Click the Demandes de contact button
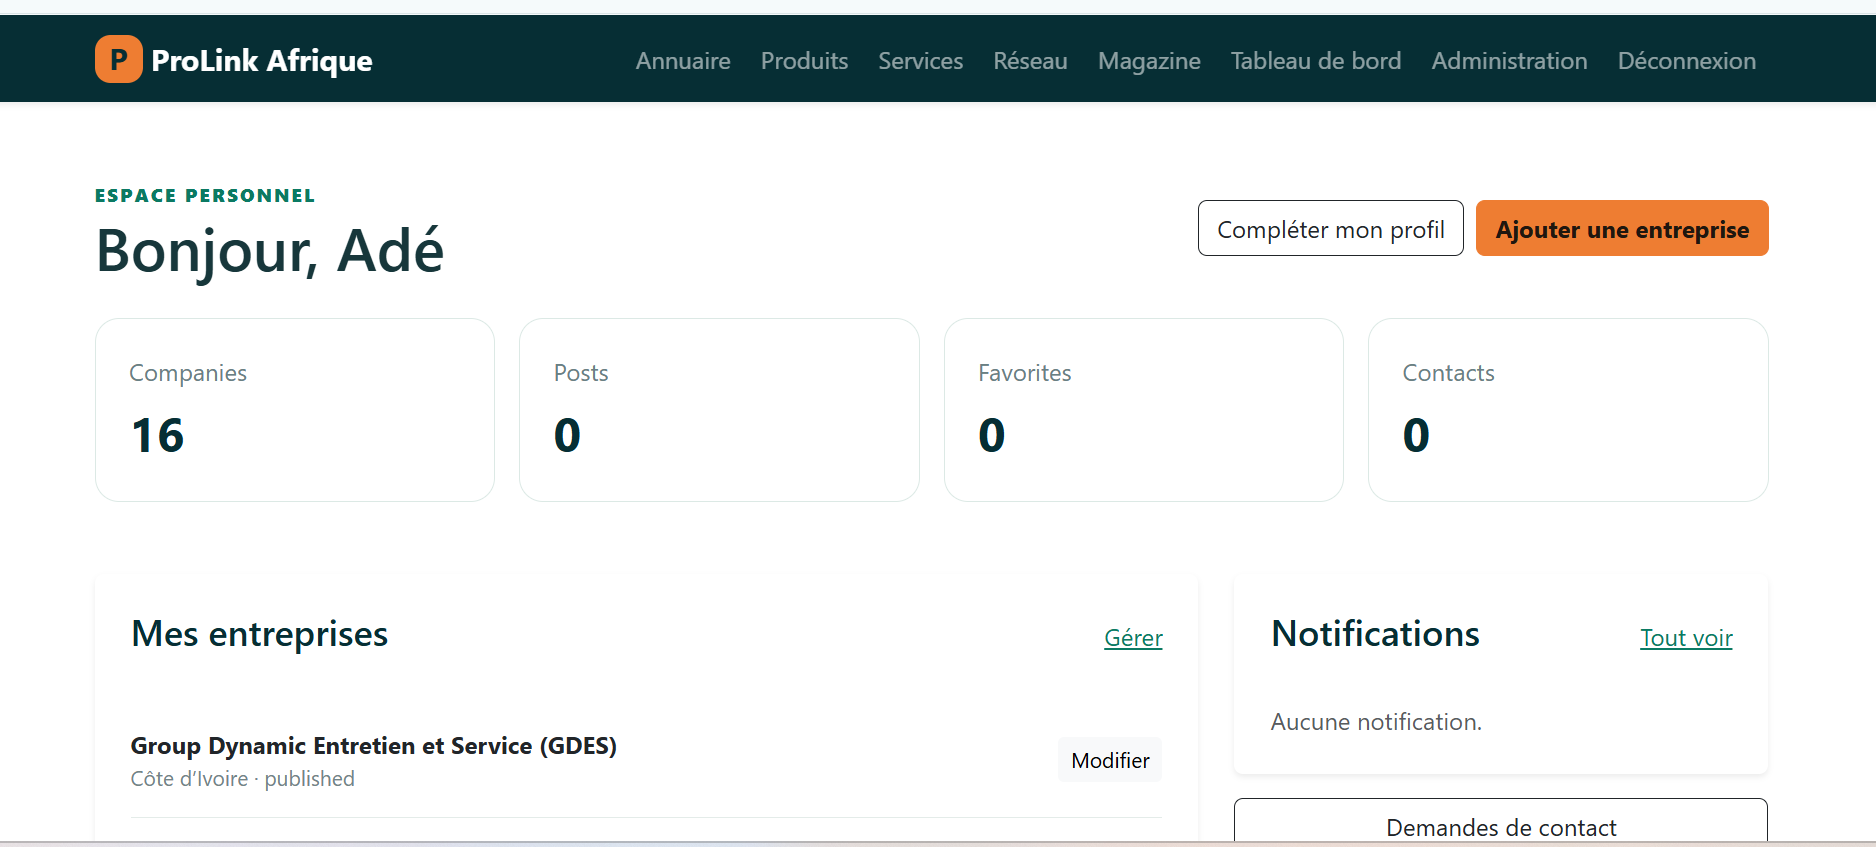The height and width of the screenshot is (847, 1876). pyautogui.click(x=1500, y=822)
